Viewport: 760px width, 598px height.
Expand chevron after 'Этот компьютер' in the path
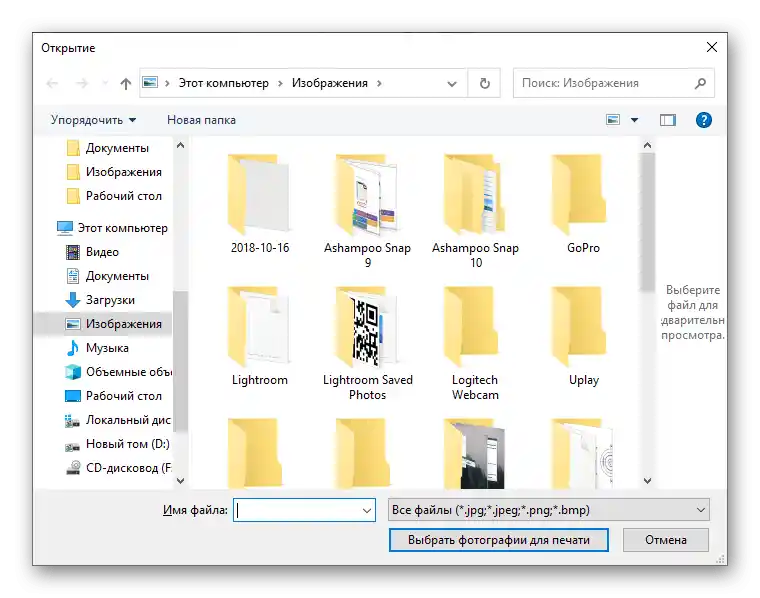point(280,83)
